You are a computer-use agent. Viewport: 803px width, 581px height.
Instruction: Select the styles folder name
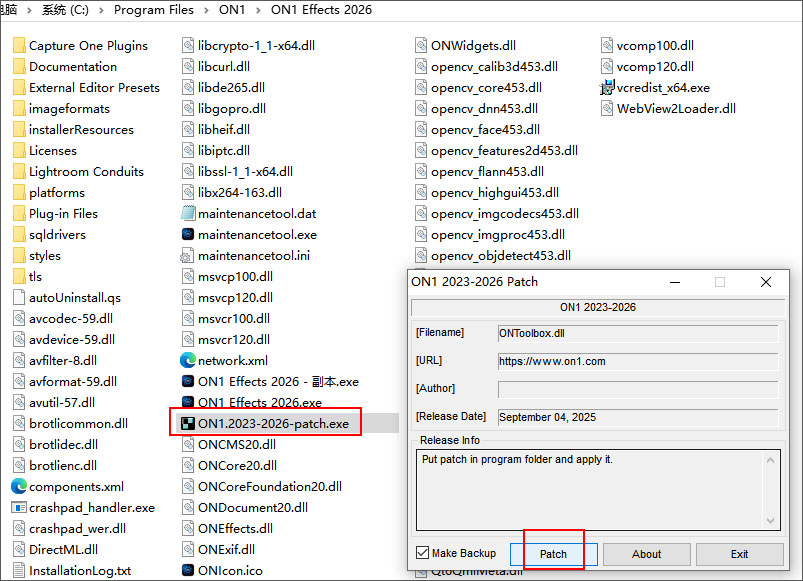pos(45,255)
